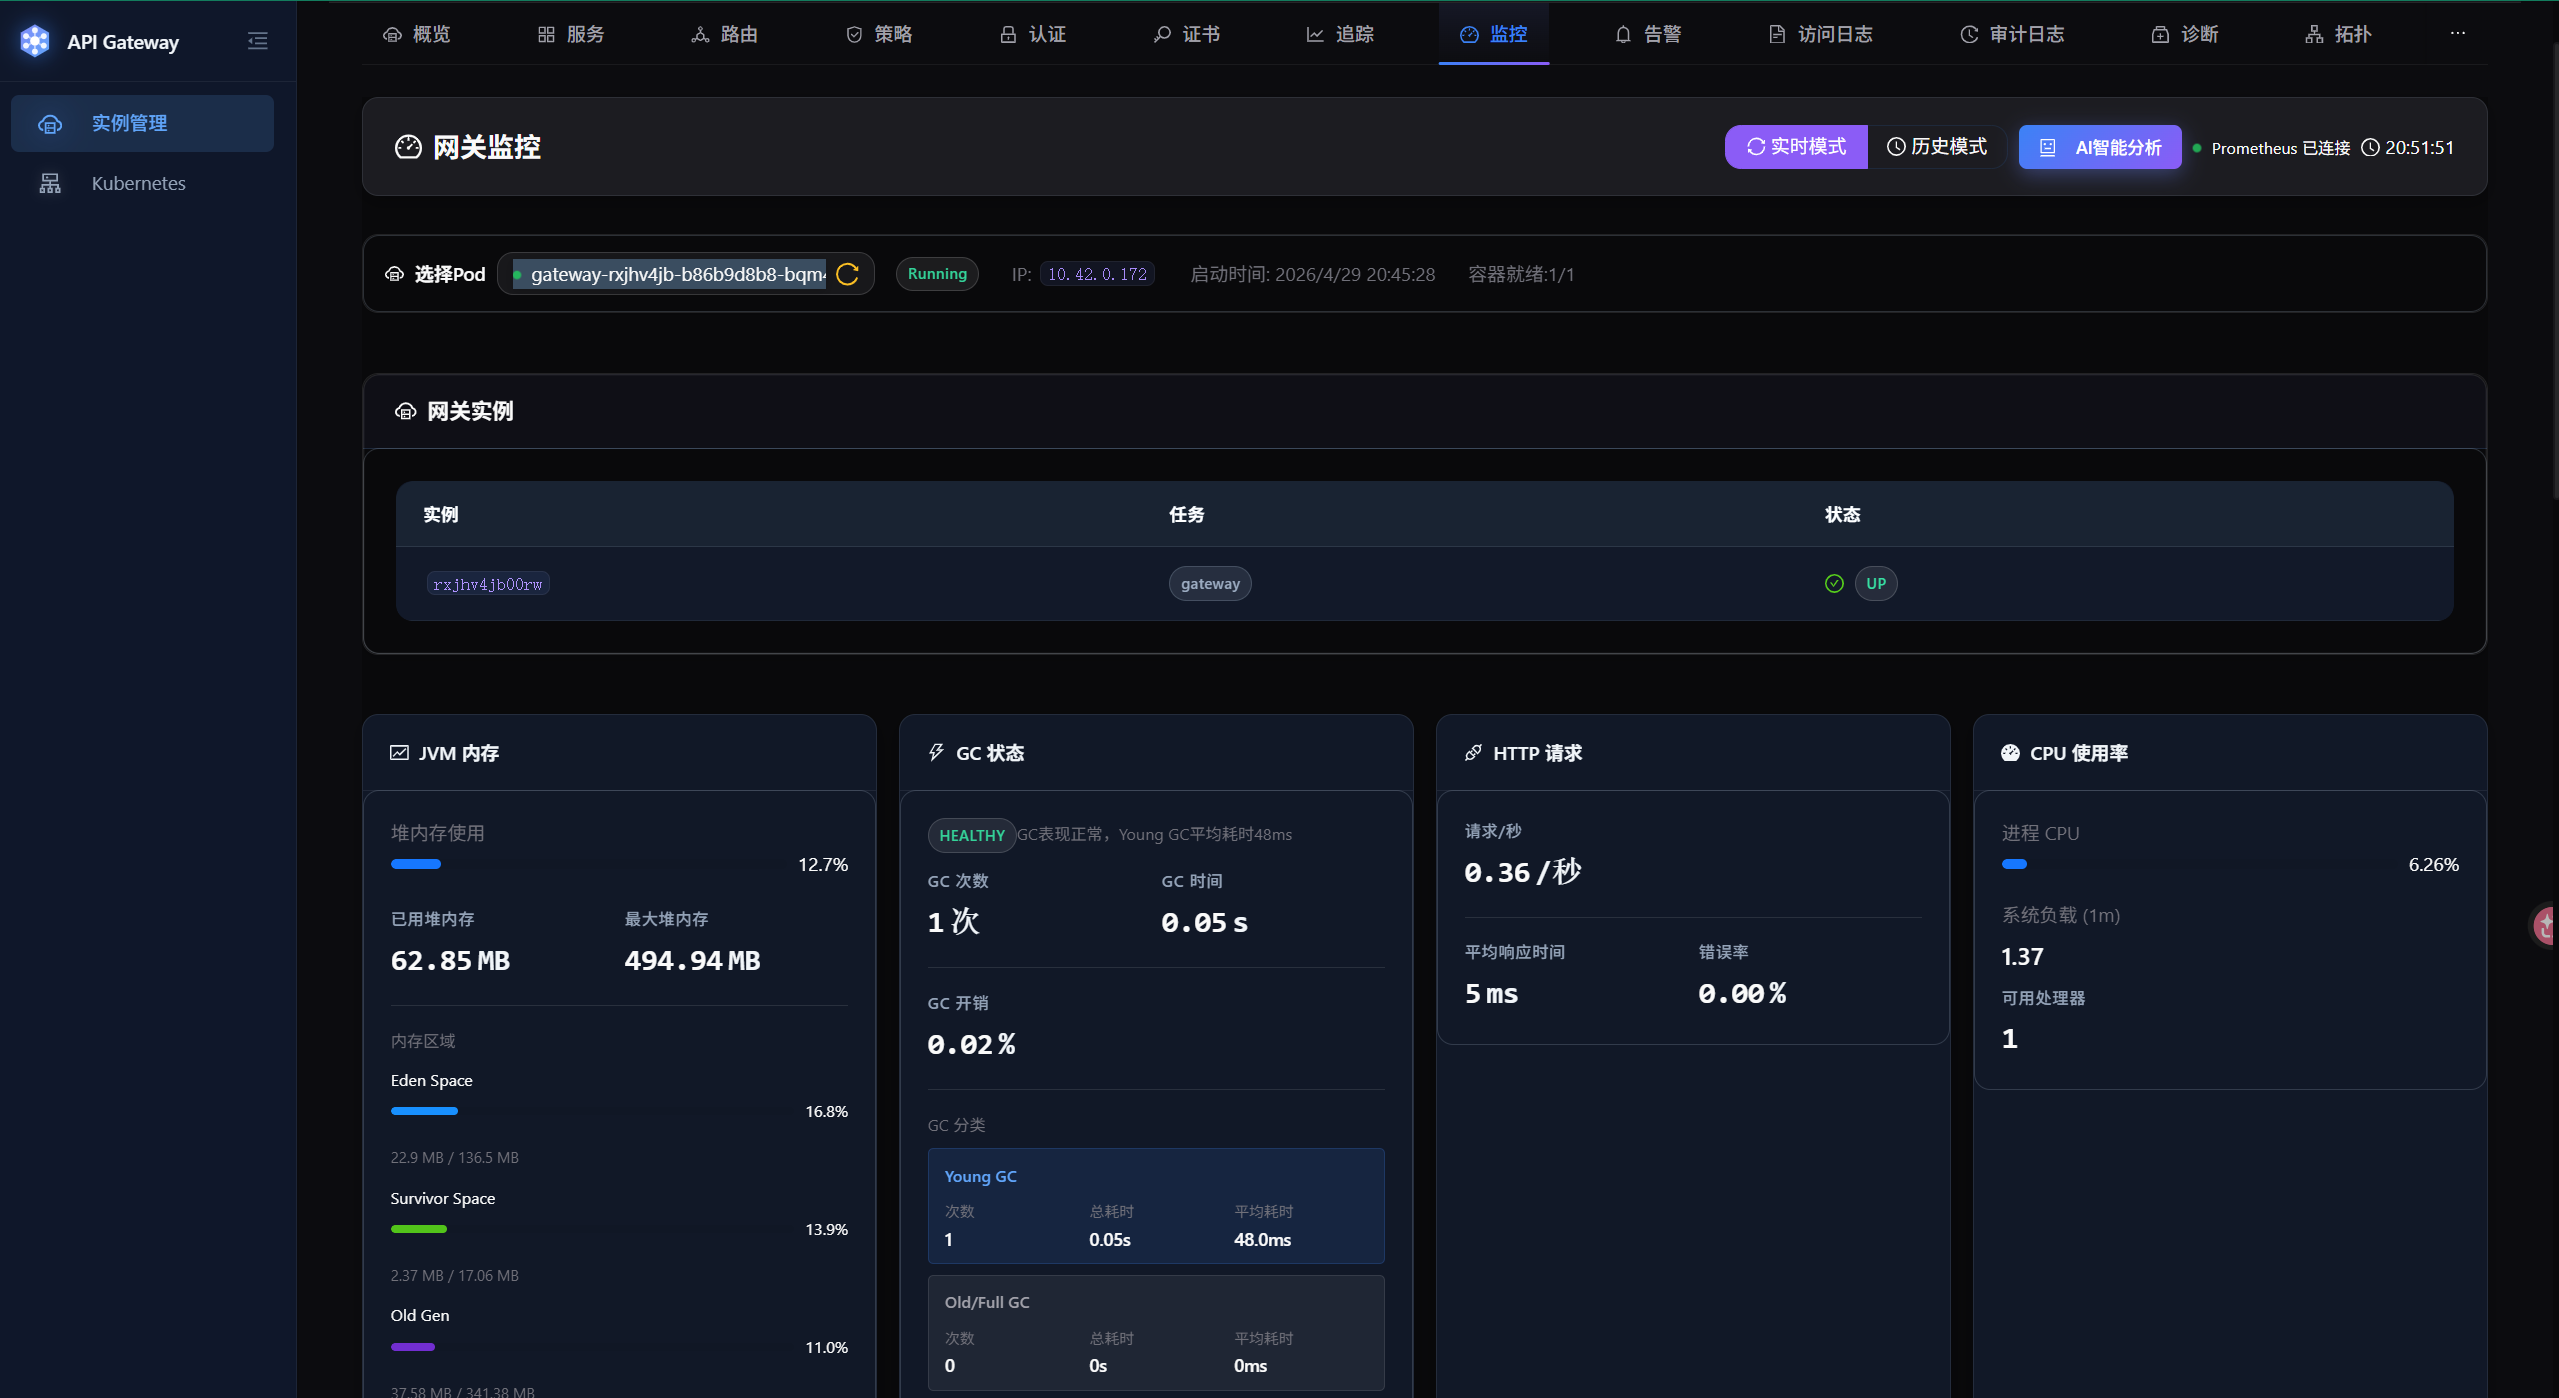Image resolution: width=2559 pixels, height=1398 pixels.
Task: Click the dashboard icon beside 网关监控 title
Action: click(x=408, y=147)
